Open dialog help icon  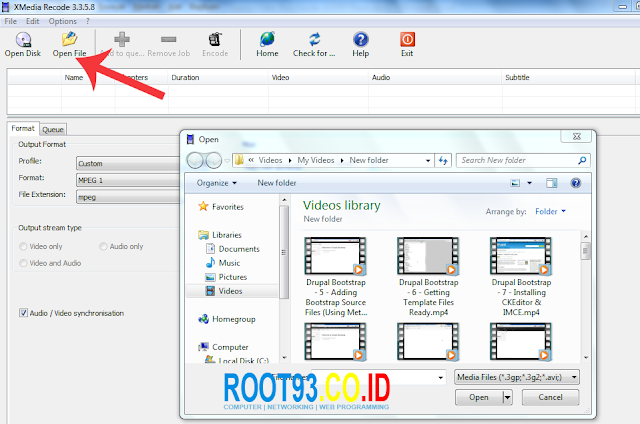[576, 183]
